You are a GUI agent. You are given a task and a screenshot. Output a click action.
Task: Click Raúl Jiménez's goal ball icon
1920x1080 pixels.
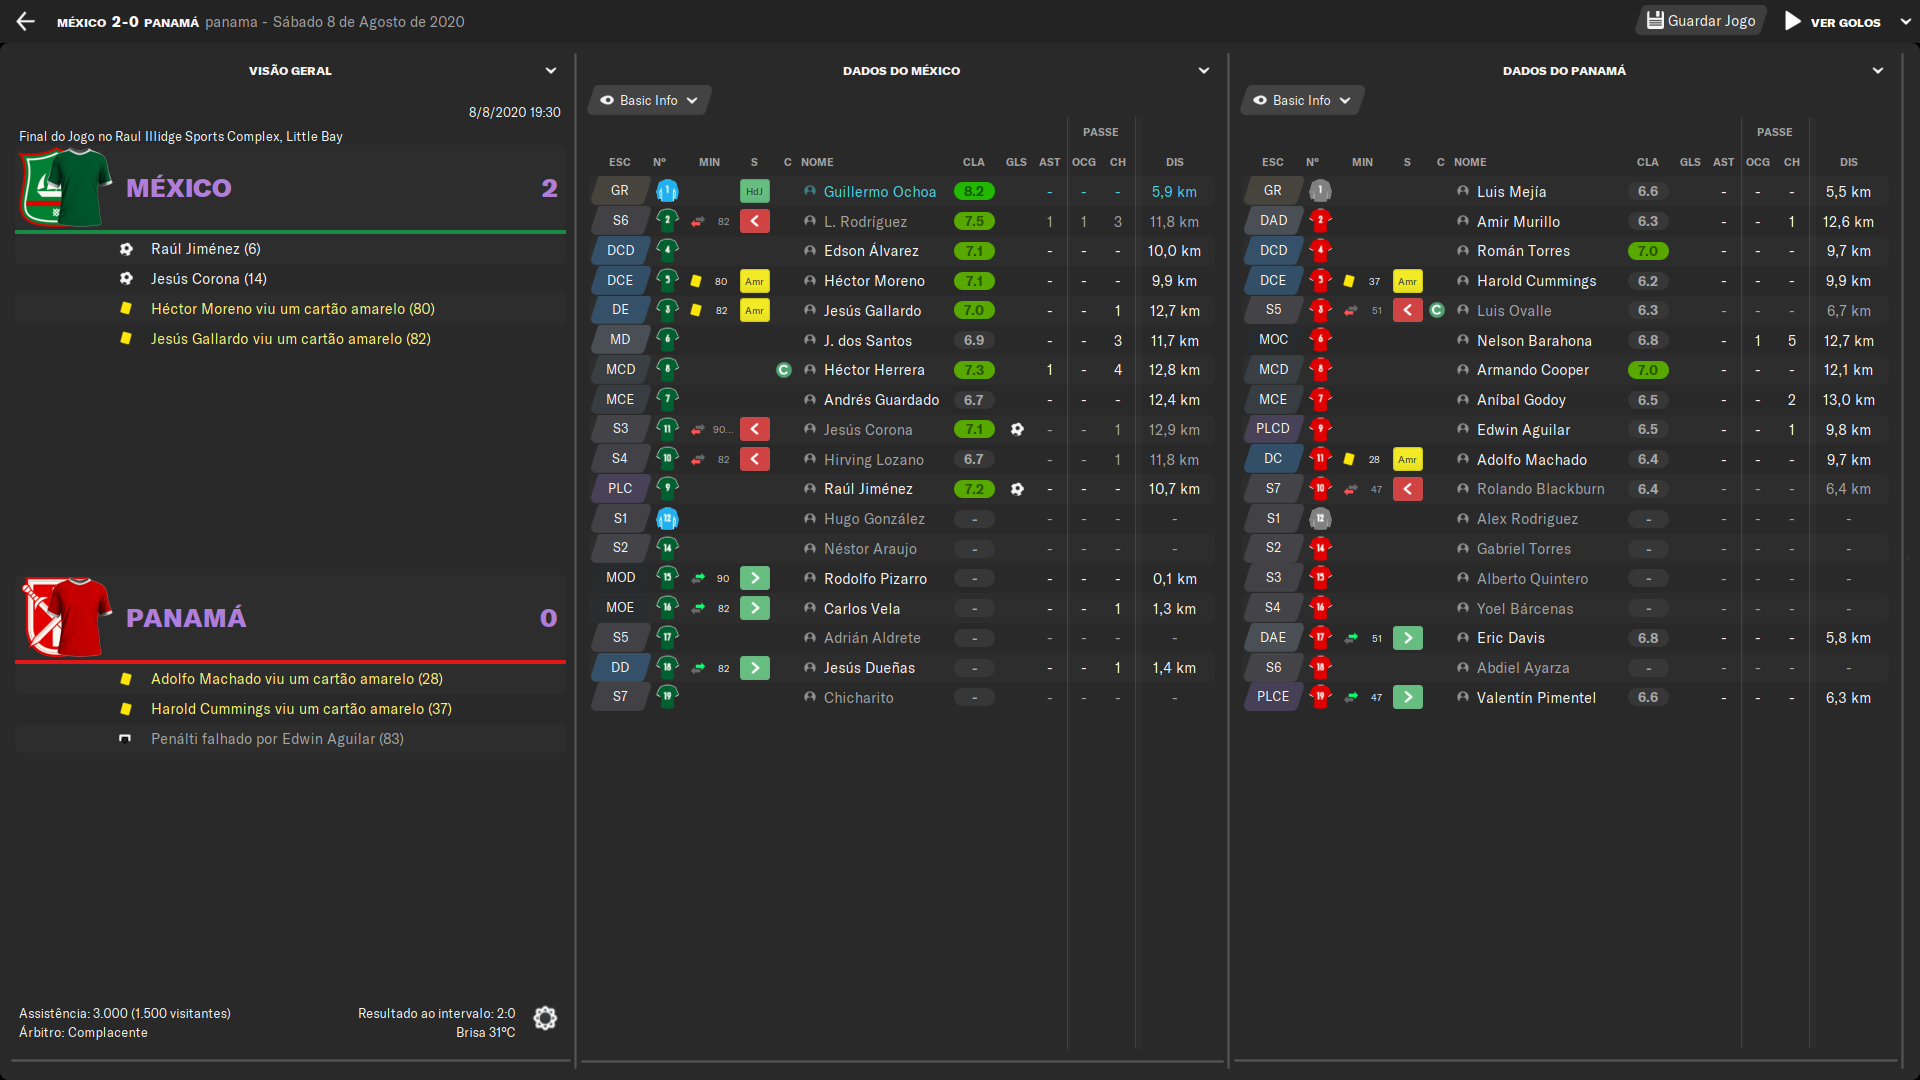click(1017, 489)
